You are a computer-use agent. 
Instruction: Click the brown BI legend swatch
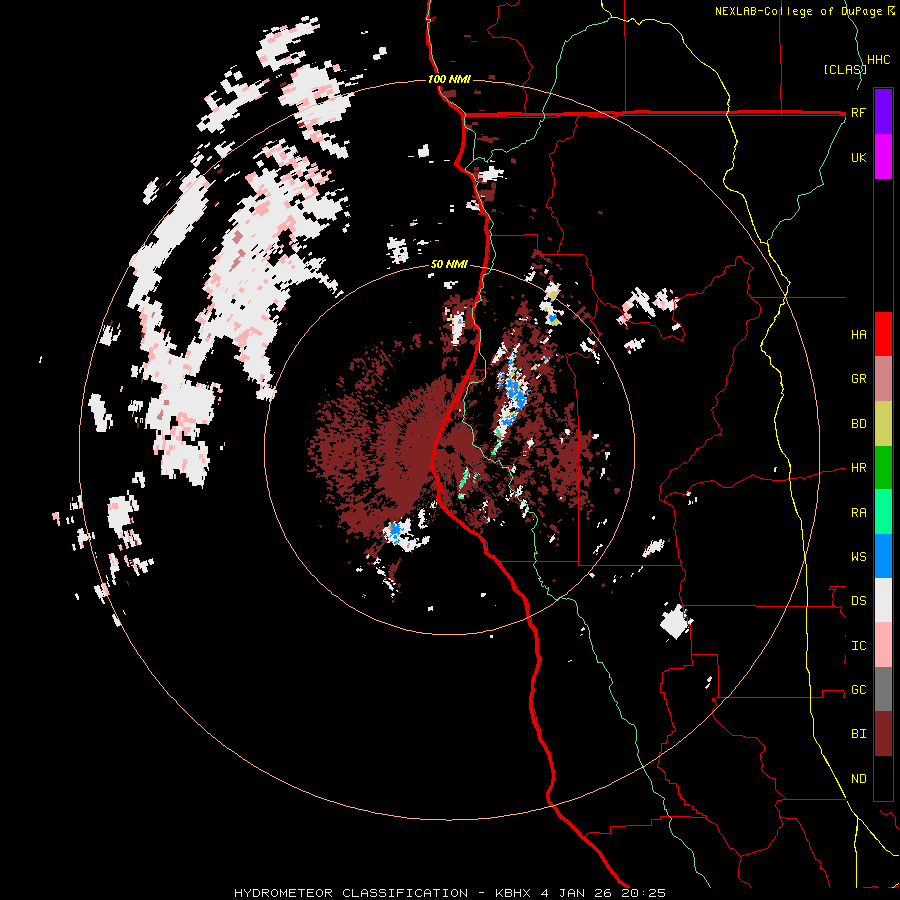pos(883,734)
